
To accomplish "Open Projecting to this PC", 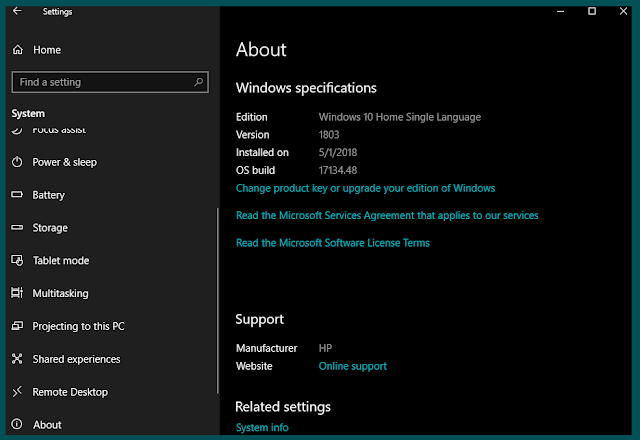I will (78, 326).
